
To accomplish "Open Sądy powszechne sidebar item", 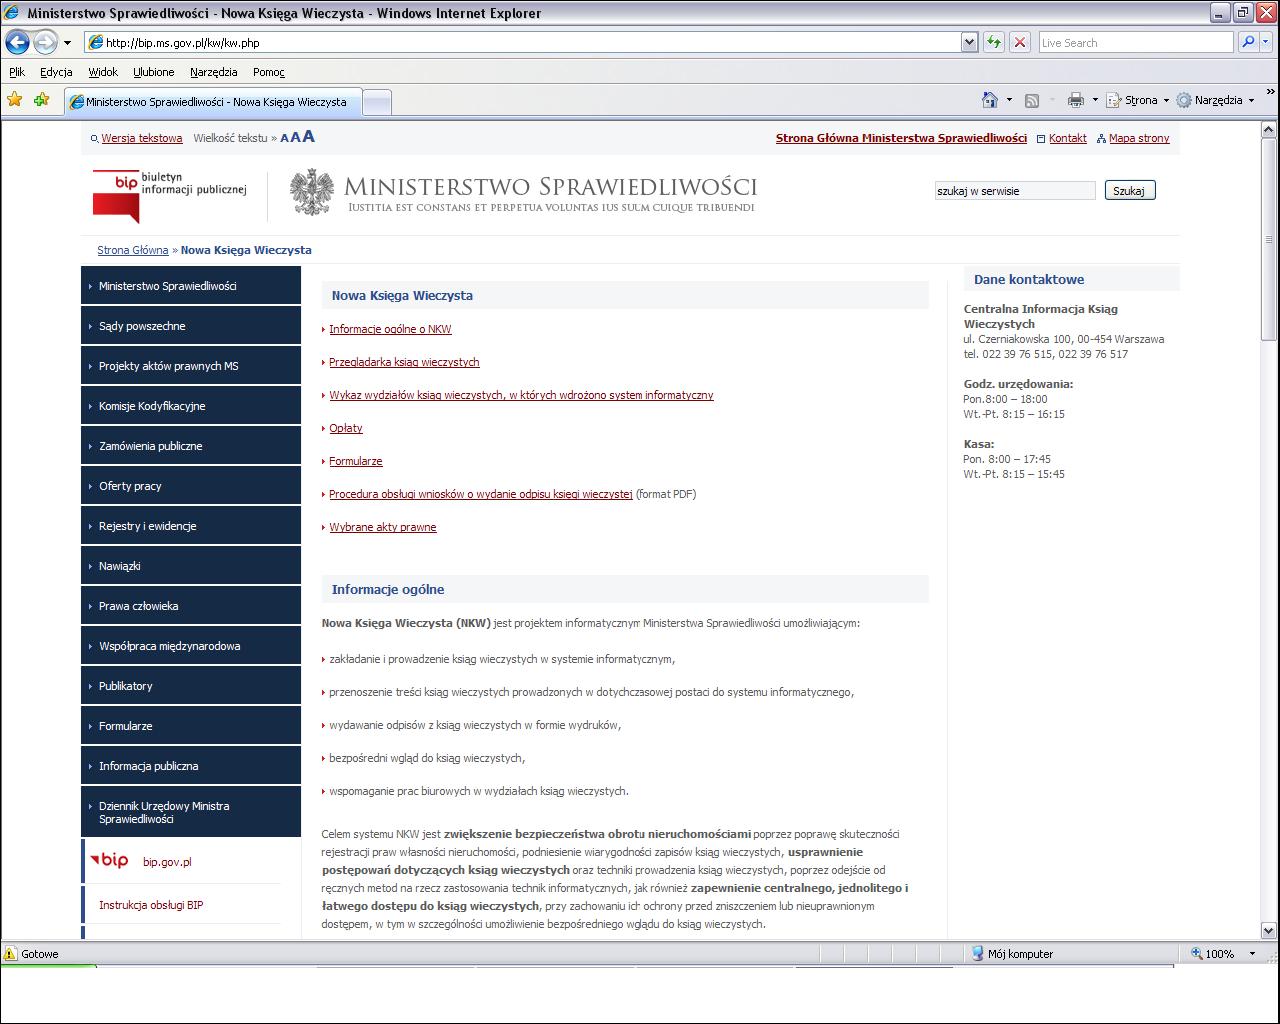I will (x=191, y=326).
